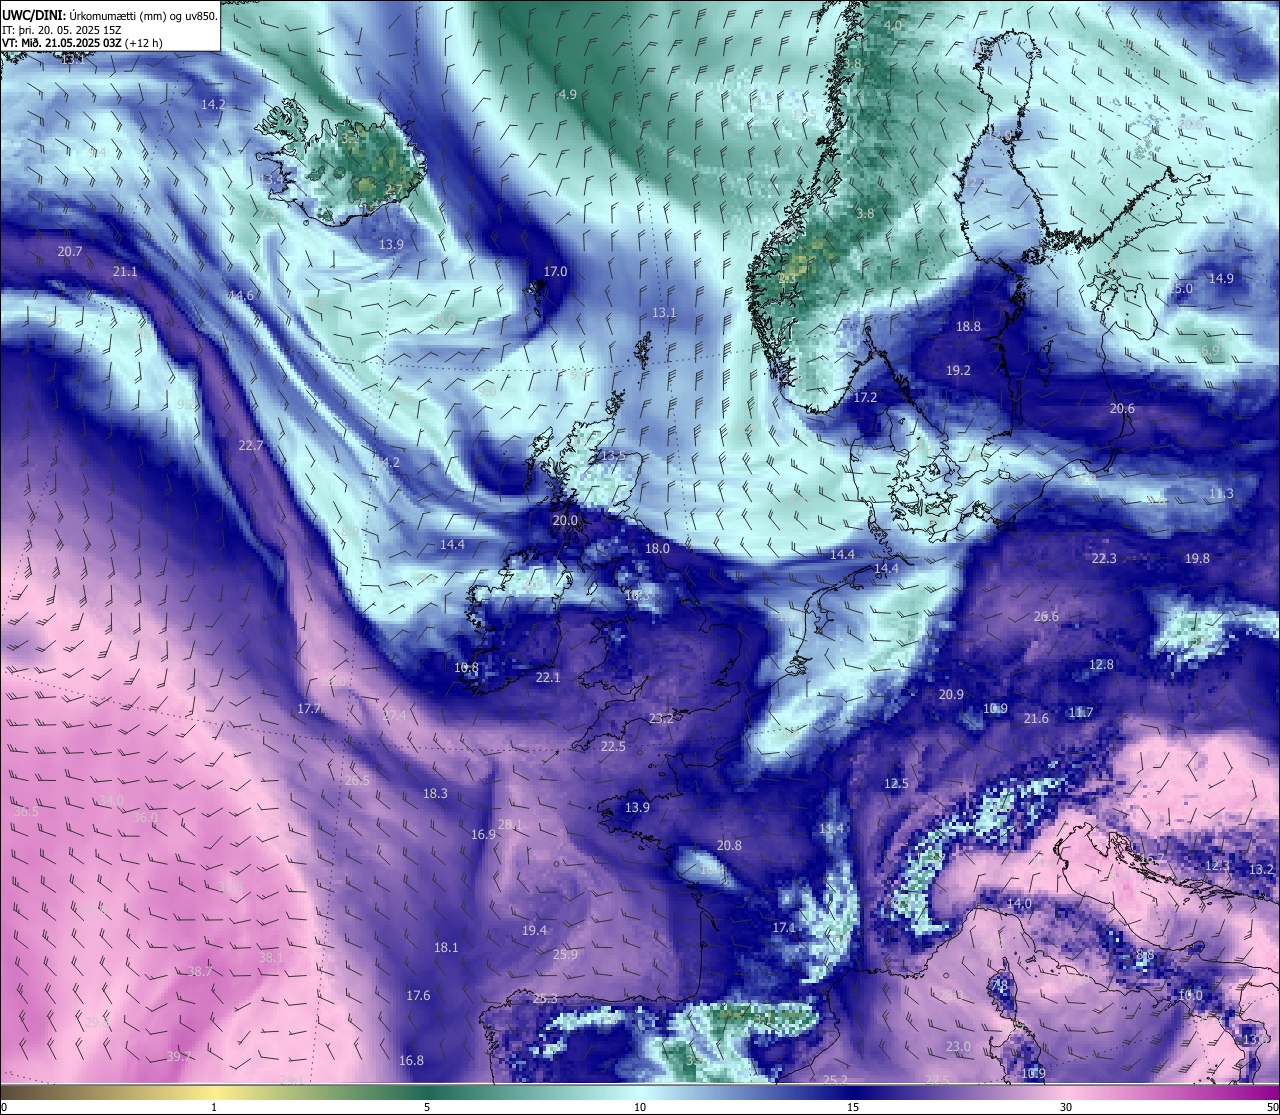Click the 21.1 value on the map

point(125,272)
